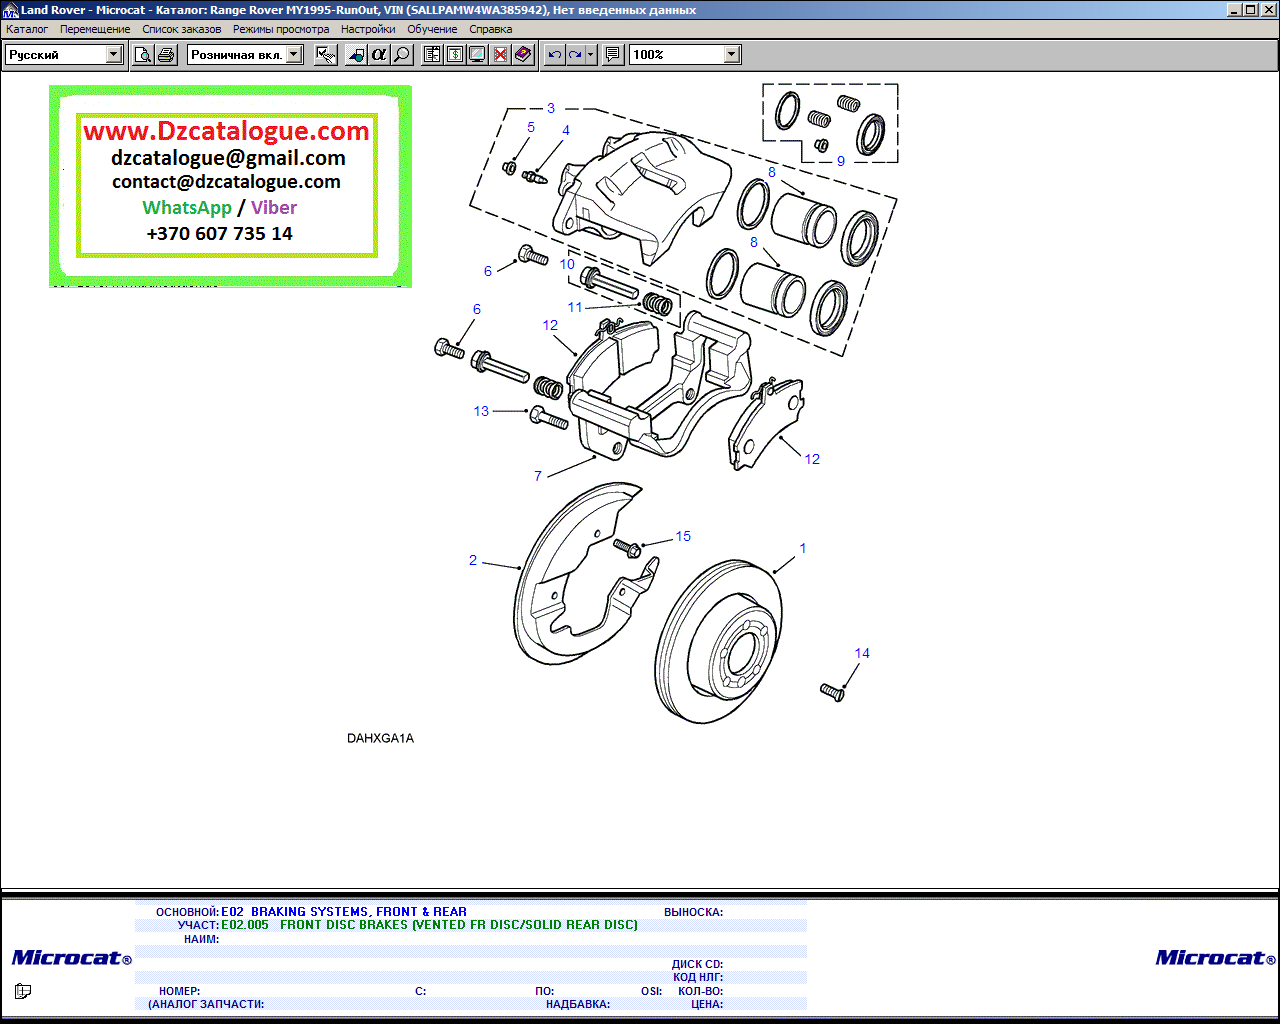Open the Перемещение menu
Image resolution: width=1280 pixels, height=1024 pixels.
pyautogui.click(x=95, y=29)
